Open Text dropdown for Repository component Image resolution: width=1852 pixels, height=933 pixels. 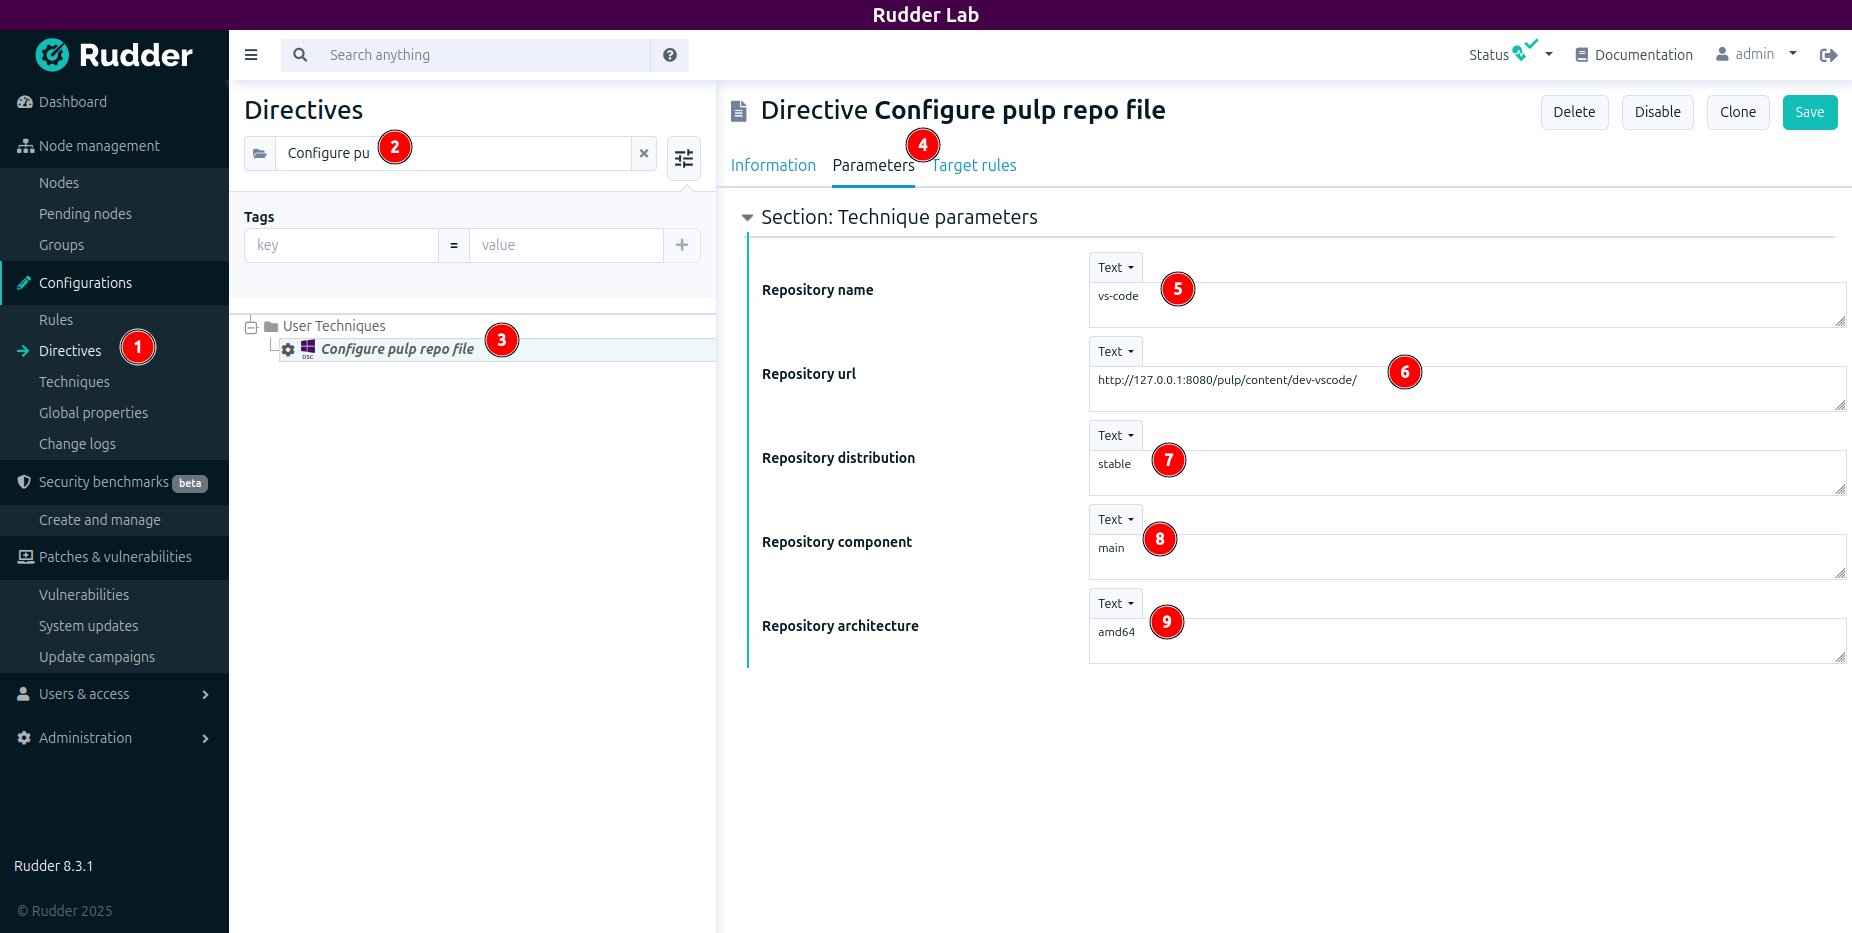(x=1116, y=519)
